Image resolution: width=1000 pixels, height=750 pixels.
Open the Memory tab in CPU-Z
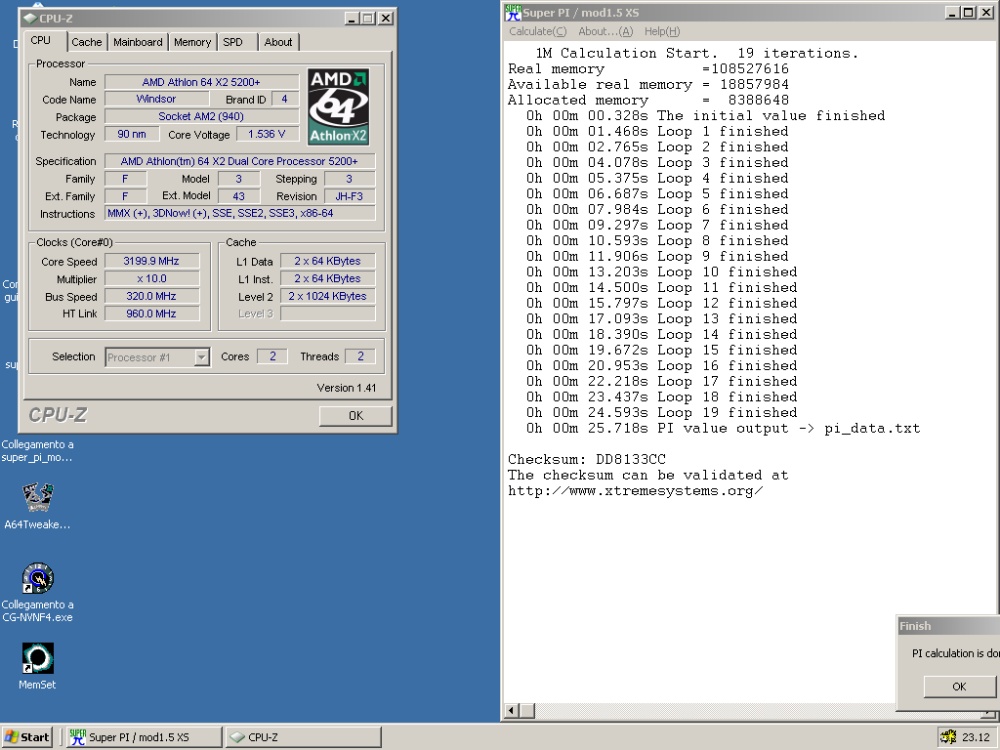[x=192, y=42]
